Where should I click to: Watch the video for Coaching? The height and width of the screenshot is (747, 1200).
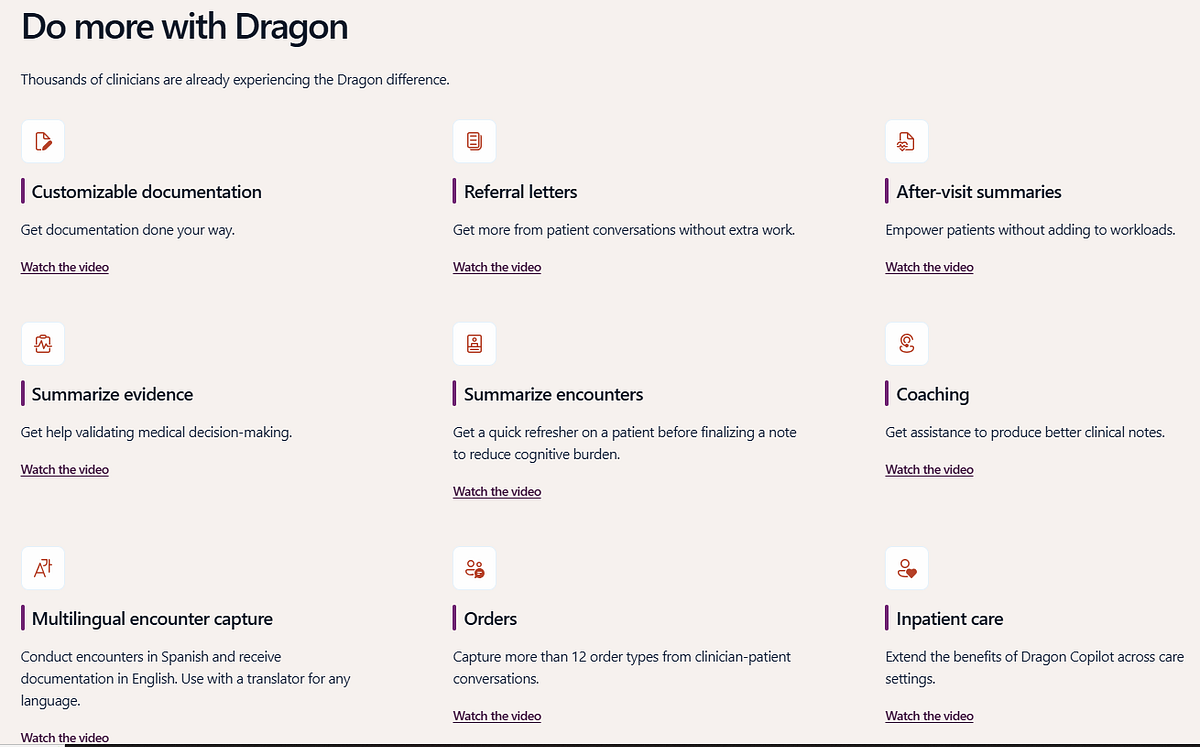(929, 469)
